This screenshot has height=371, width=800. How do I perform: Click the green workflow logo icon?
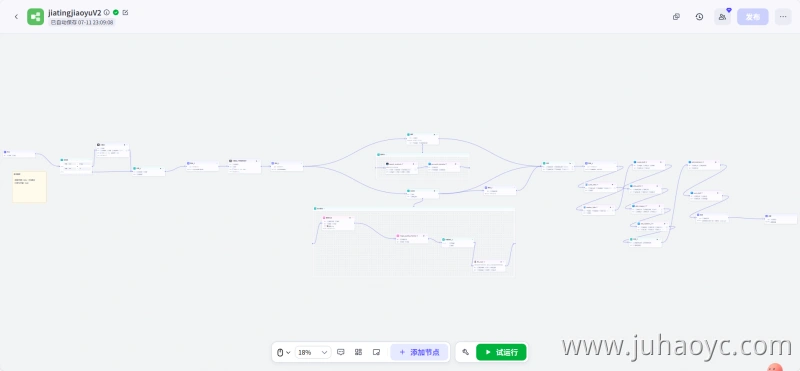pos(36,17)
